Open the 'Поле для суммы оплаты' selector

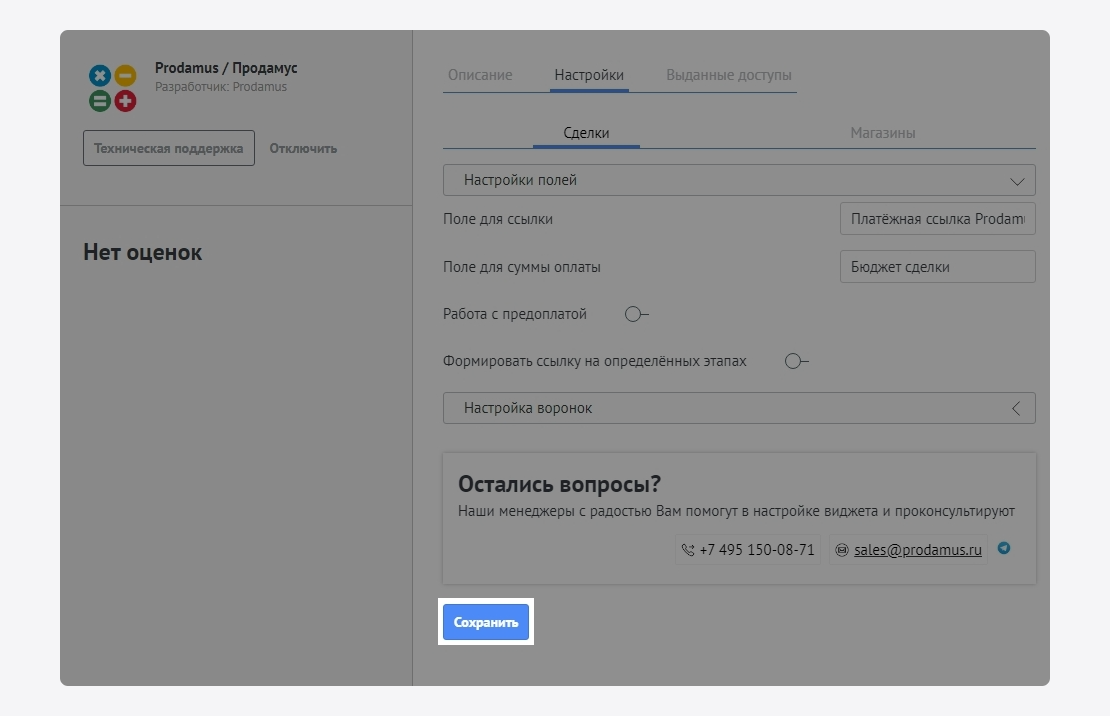click(x=937, y=267)
